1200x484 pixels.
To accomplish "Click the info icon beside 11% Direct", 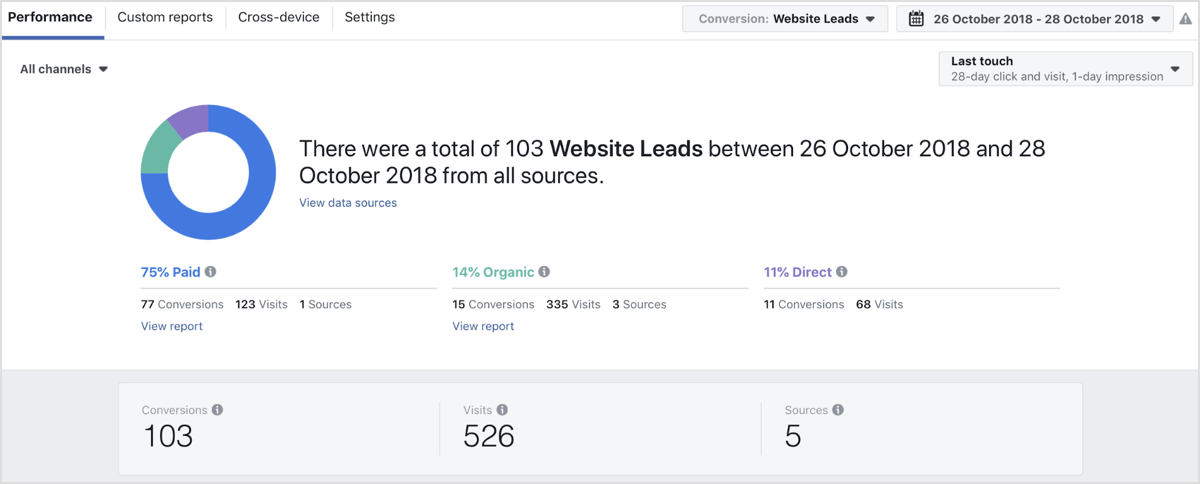I will [842, 272].
